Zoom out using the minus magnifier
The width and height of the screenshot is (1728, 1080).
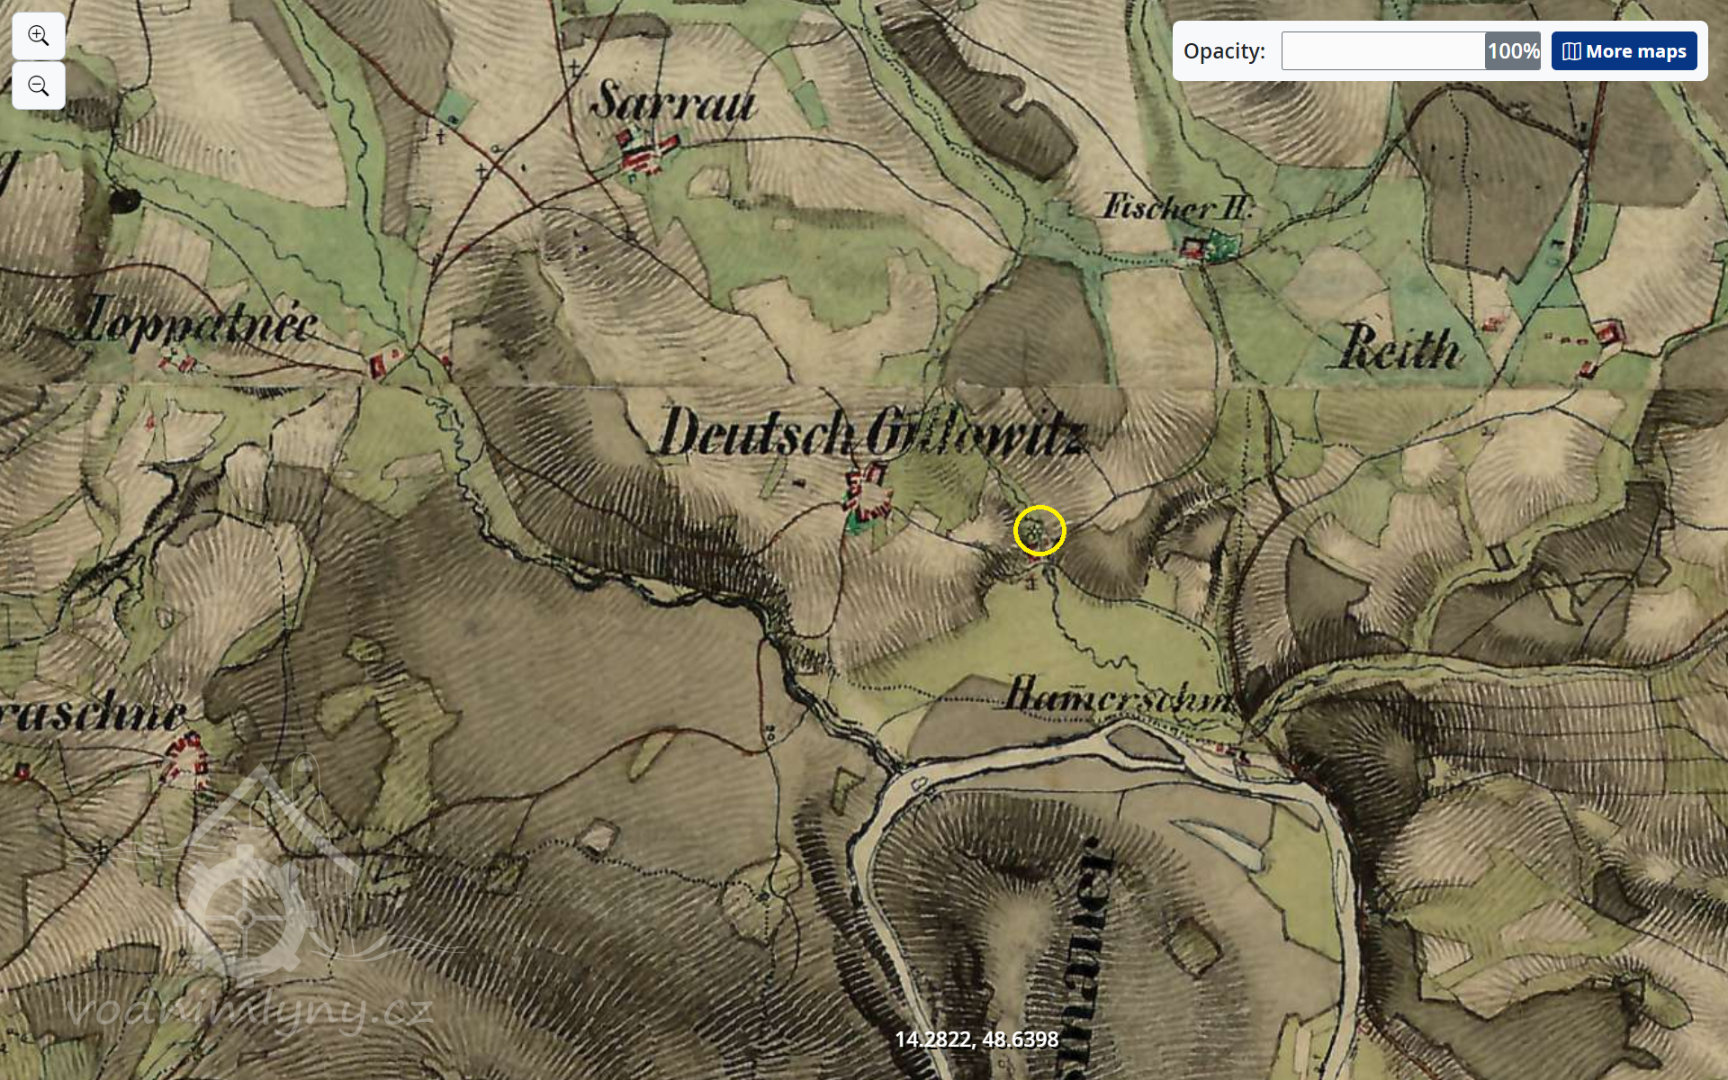pos(38,86)
